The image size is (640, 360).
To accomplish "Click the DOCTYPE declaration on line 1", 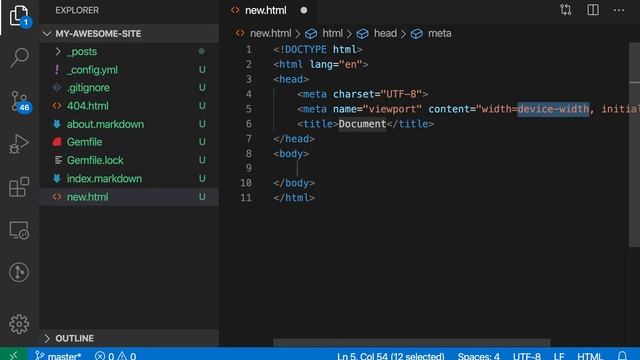I will [318, 49].
